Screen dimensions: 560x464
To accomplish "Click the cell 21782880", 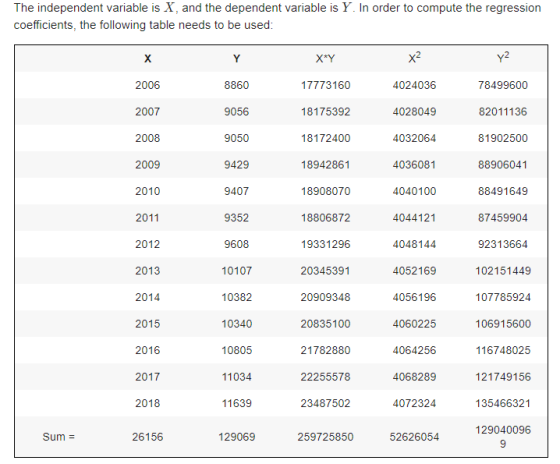I will point(325,350).
